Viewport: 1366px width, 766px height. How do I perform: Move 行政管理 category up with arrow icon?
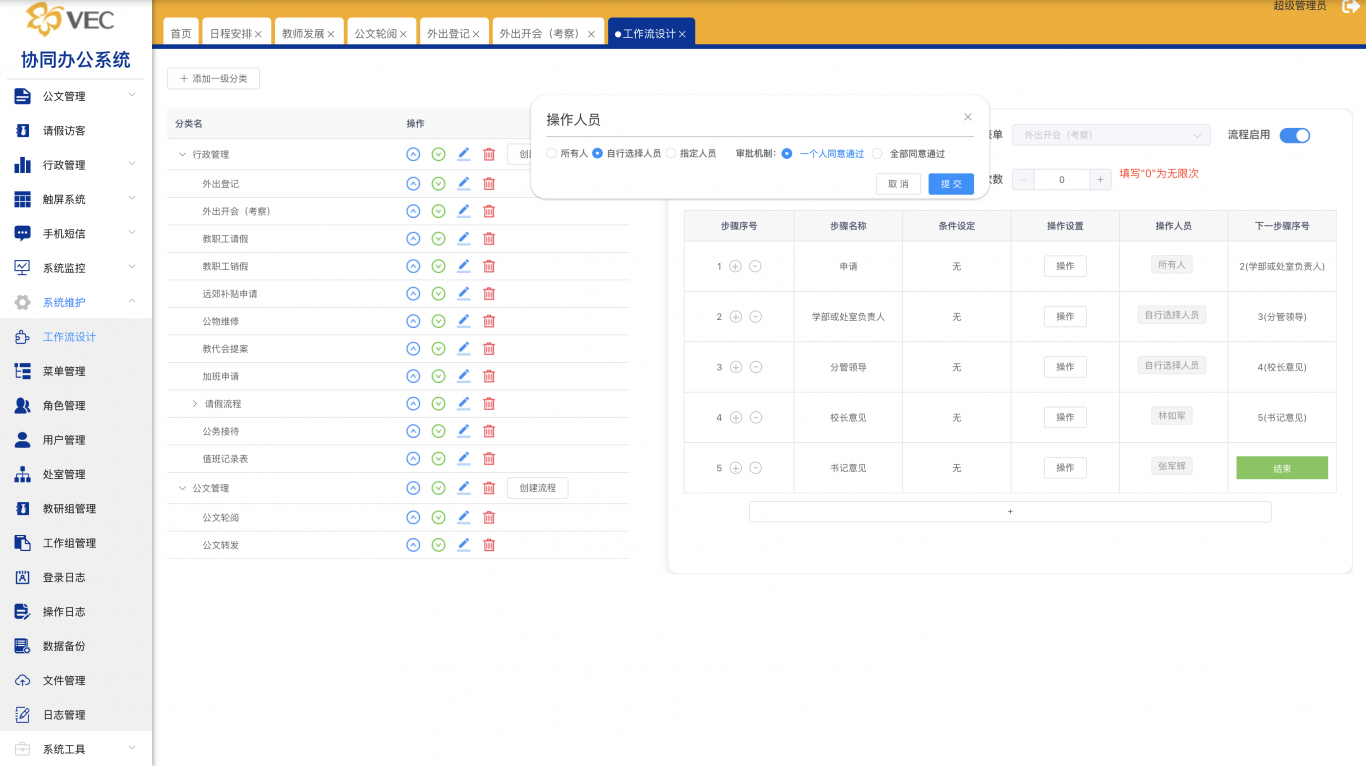pos(413,154)
